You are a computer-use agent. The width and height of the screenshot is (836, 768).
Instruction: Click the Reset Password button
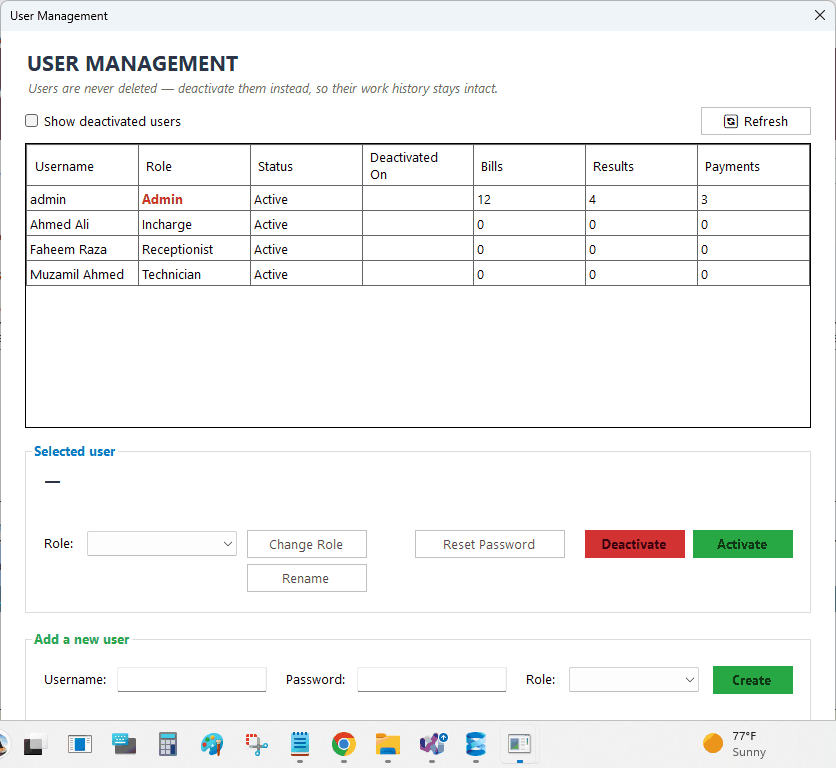click(x=489, y=544)
